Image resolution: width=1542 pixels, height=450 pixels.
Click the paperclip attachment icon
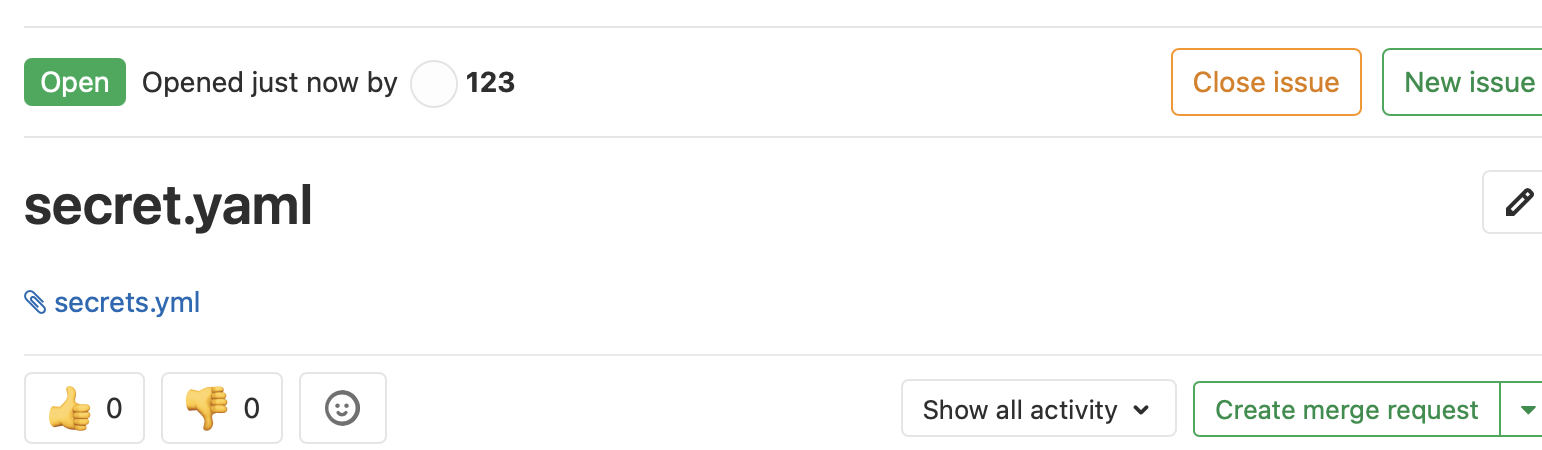(35, 302)
